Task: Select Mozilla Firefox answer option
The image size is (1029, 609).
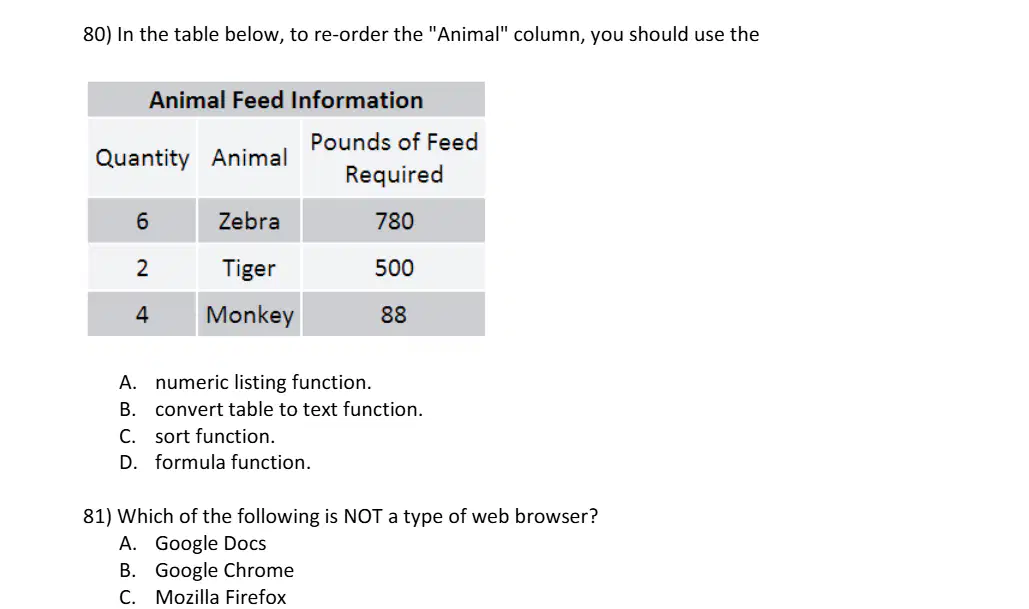Action: pos(203,597)
